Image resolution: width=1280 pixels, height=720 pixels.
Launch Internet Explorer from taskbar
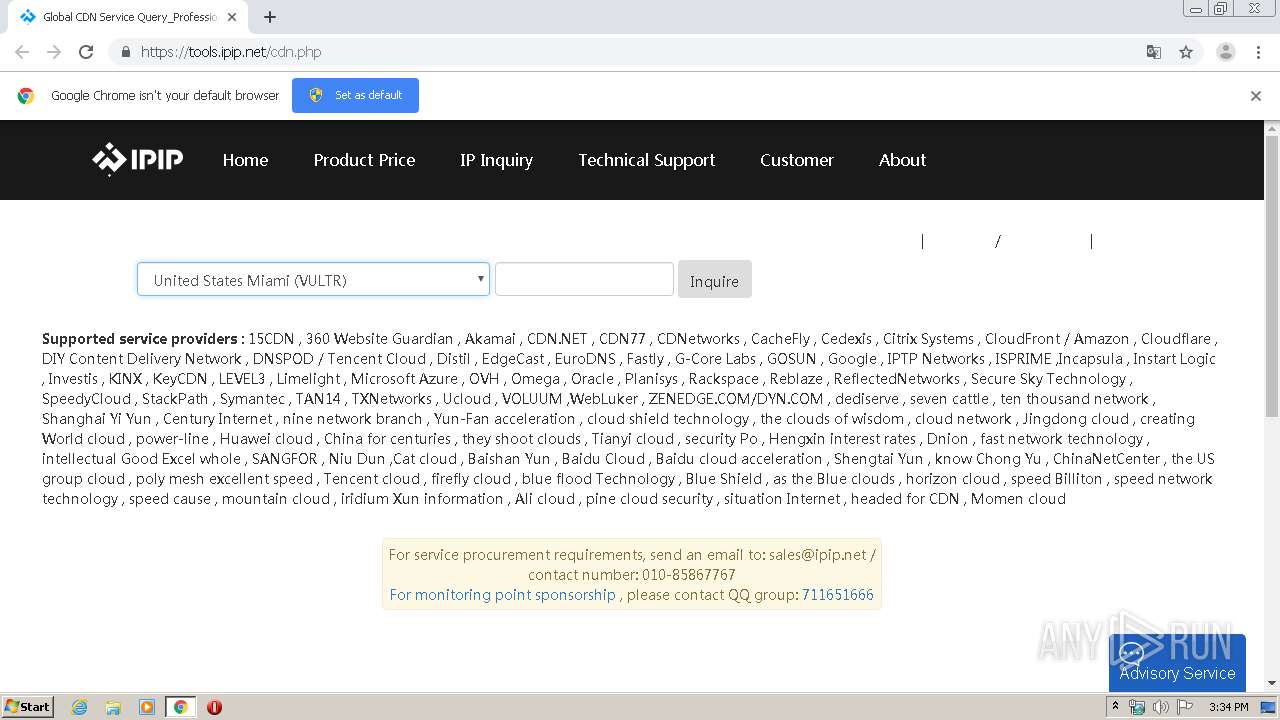[80, 707]
